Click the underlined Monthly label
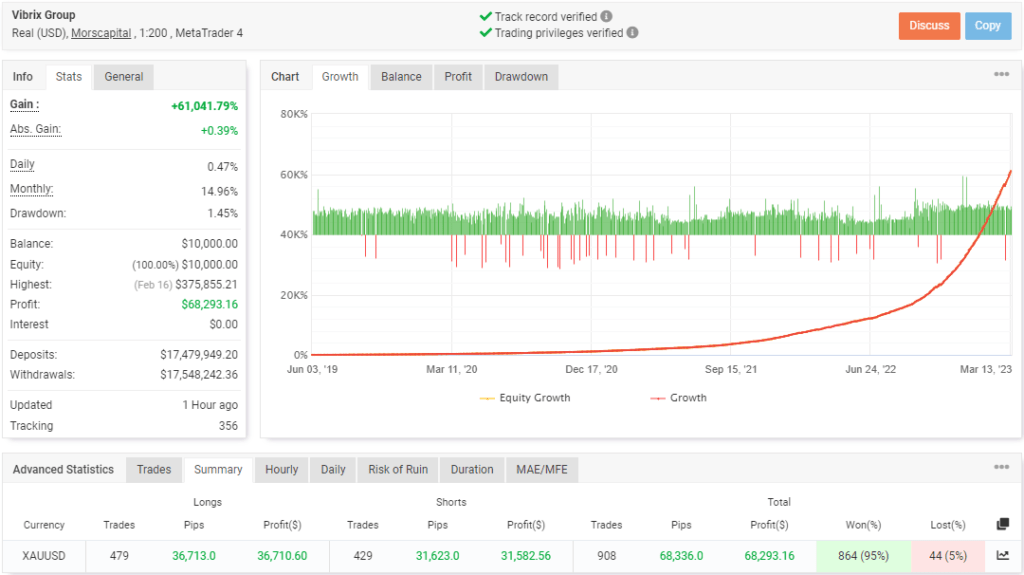1024x575 pixels. [31, 189]
